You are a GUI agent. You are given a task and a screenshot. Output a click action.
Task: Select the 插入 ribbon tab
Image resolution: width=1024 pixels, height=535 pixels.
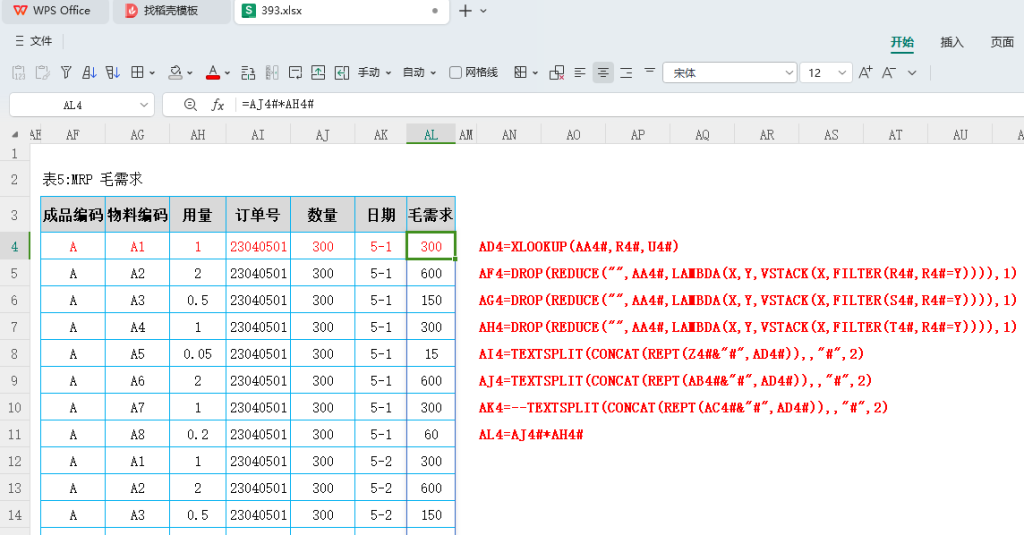click(952, 42)
